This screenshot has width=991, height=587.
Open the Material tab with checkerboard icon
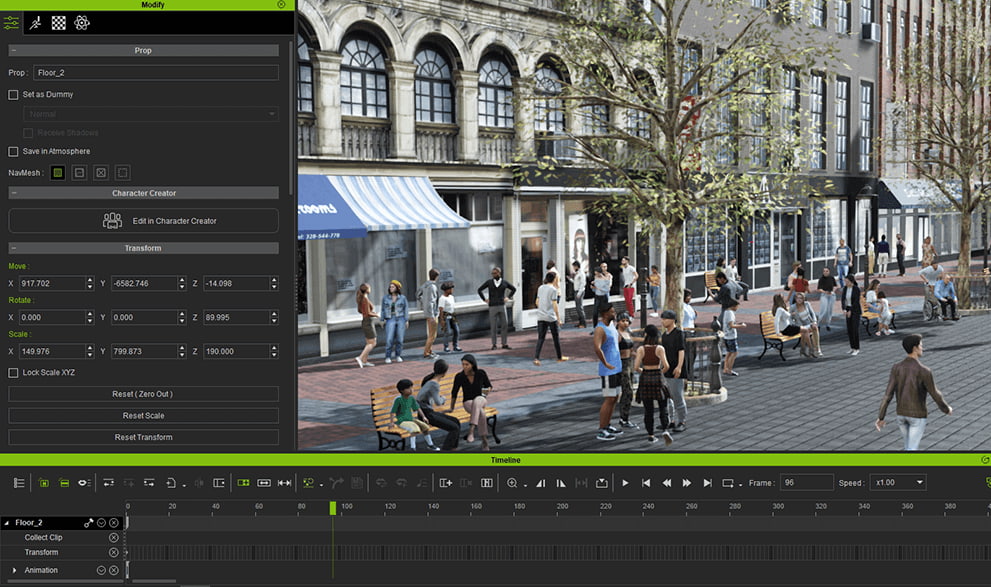coord(59,22)
